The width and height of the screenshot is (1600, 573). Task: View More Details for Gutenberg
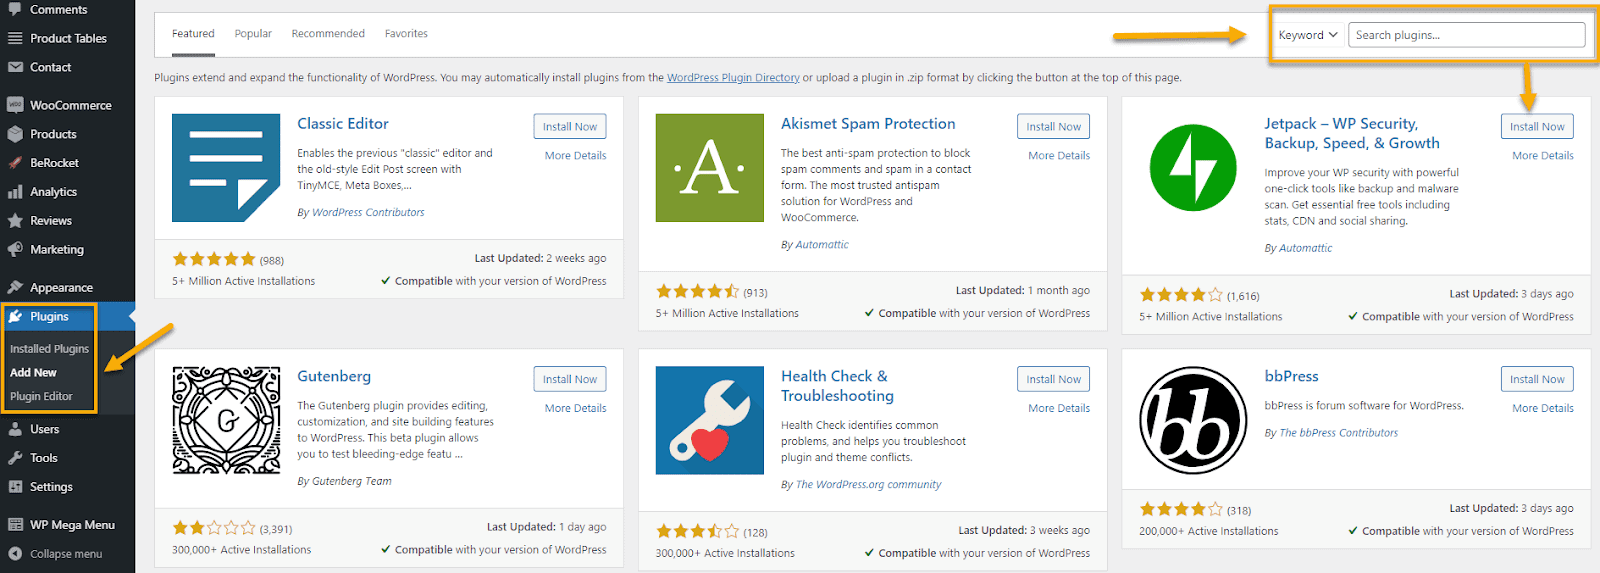coord(575,408)
